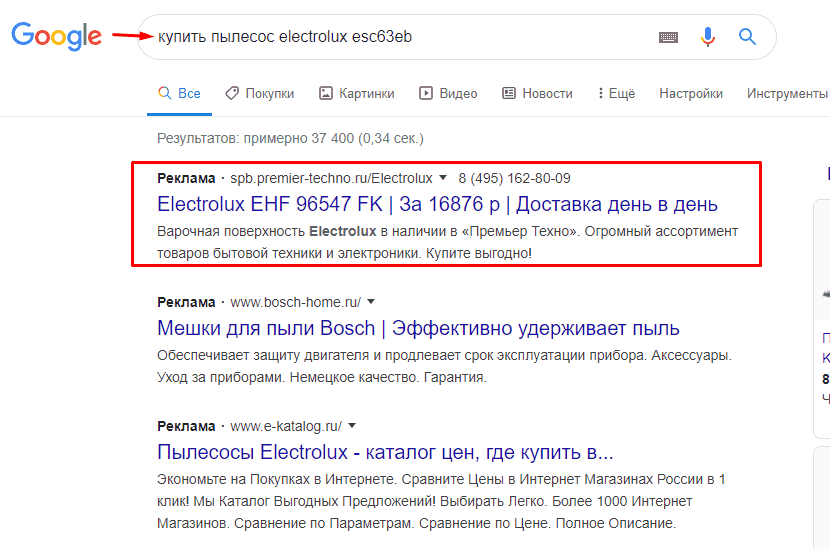Click the Картинки image icon
The height and width of the screenshot is (549, 830).
326,94
